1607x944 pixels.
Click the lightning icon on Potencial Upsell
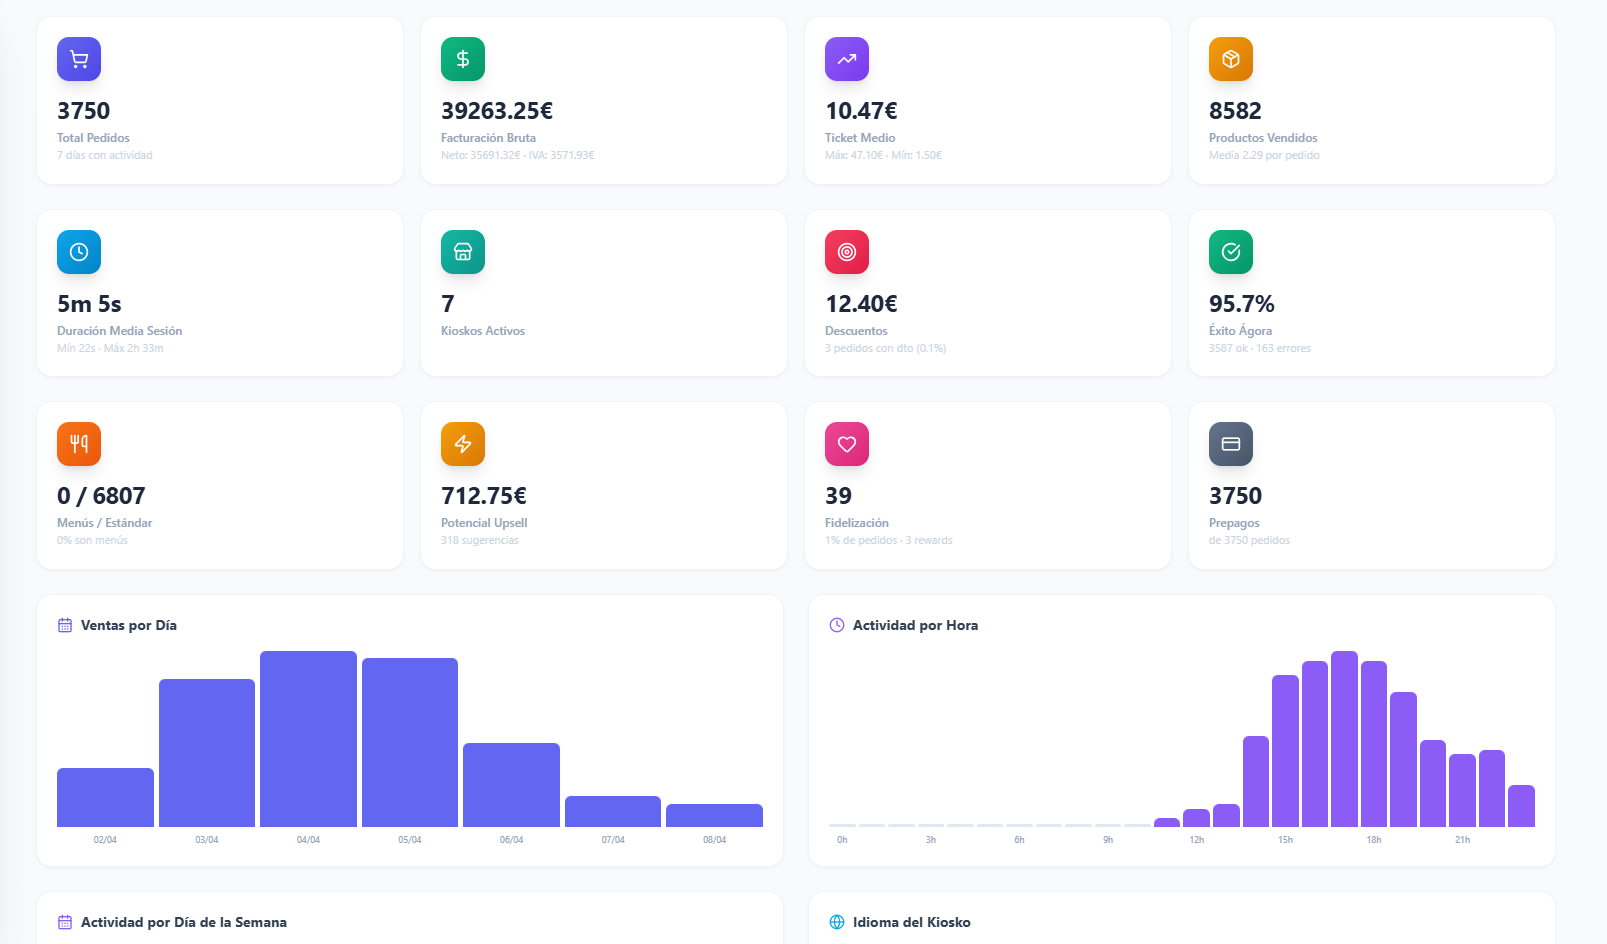coord(463,444)
